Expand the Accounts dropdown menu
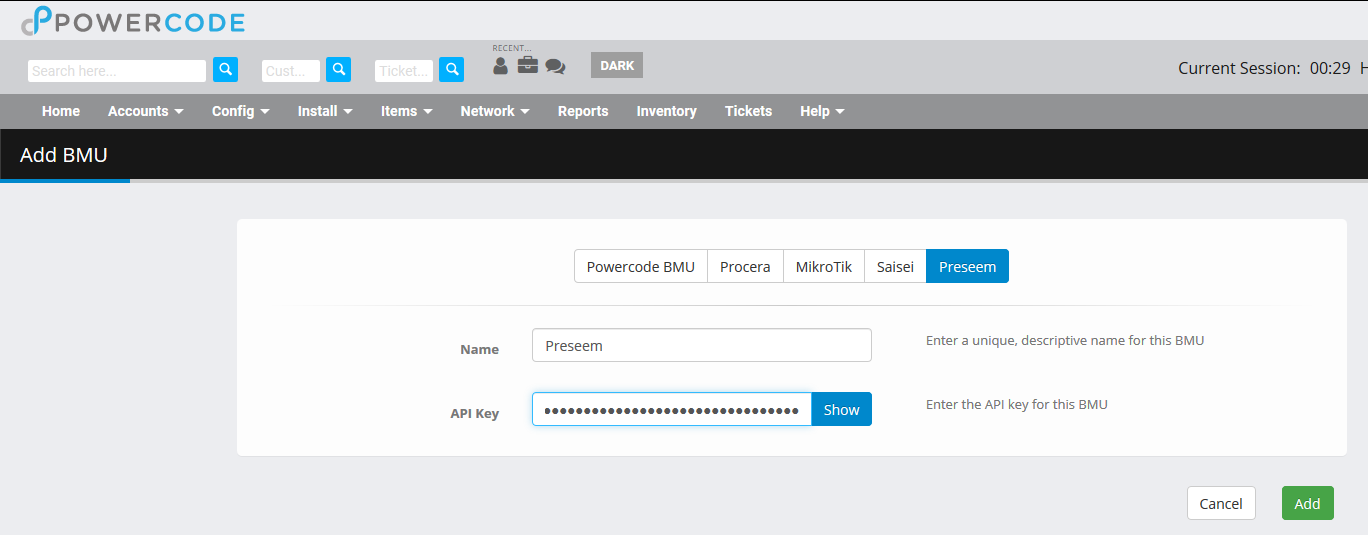Image resolution: width=1368 pixels, height=535 pixels. point(146,111)
